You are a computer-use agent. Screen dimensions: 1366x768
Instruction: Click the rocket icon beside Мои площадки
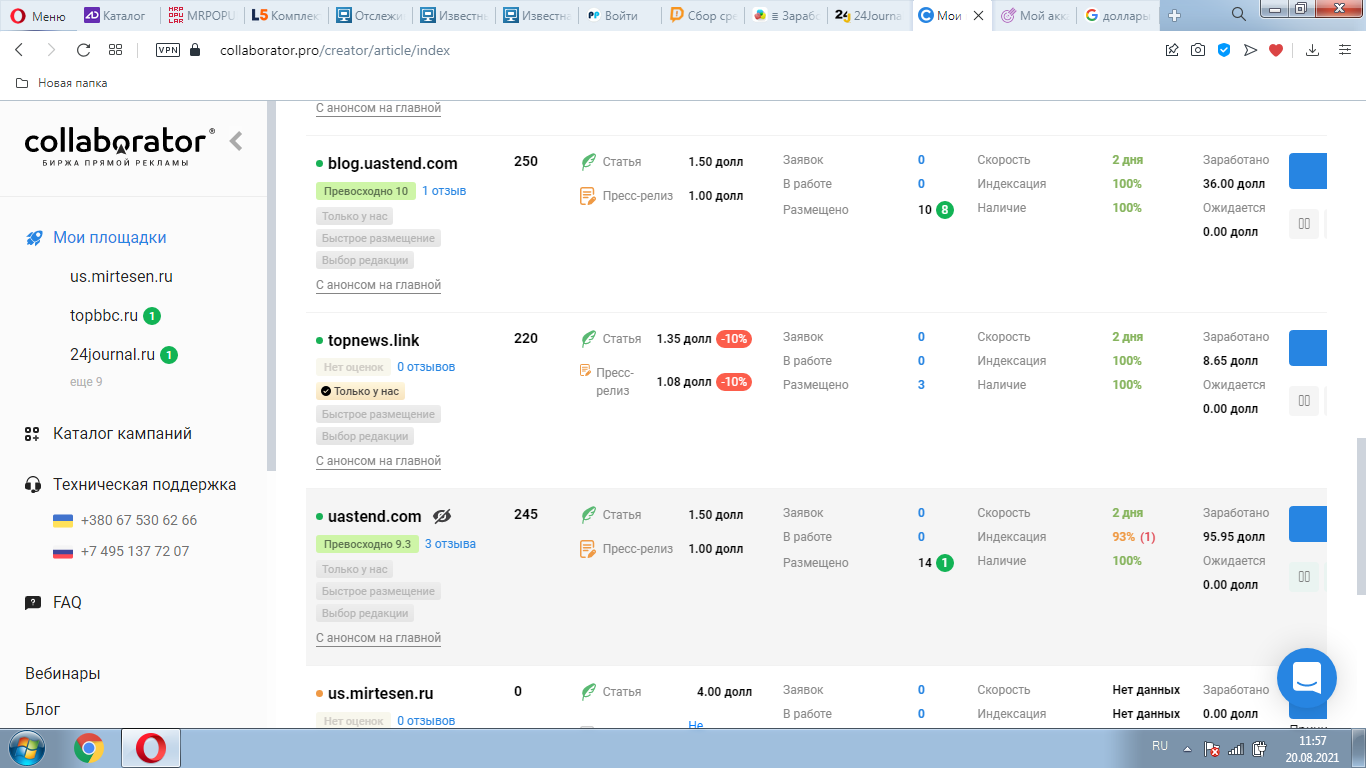34,238
